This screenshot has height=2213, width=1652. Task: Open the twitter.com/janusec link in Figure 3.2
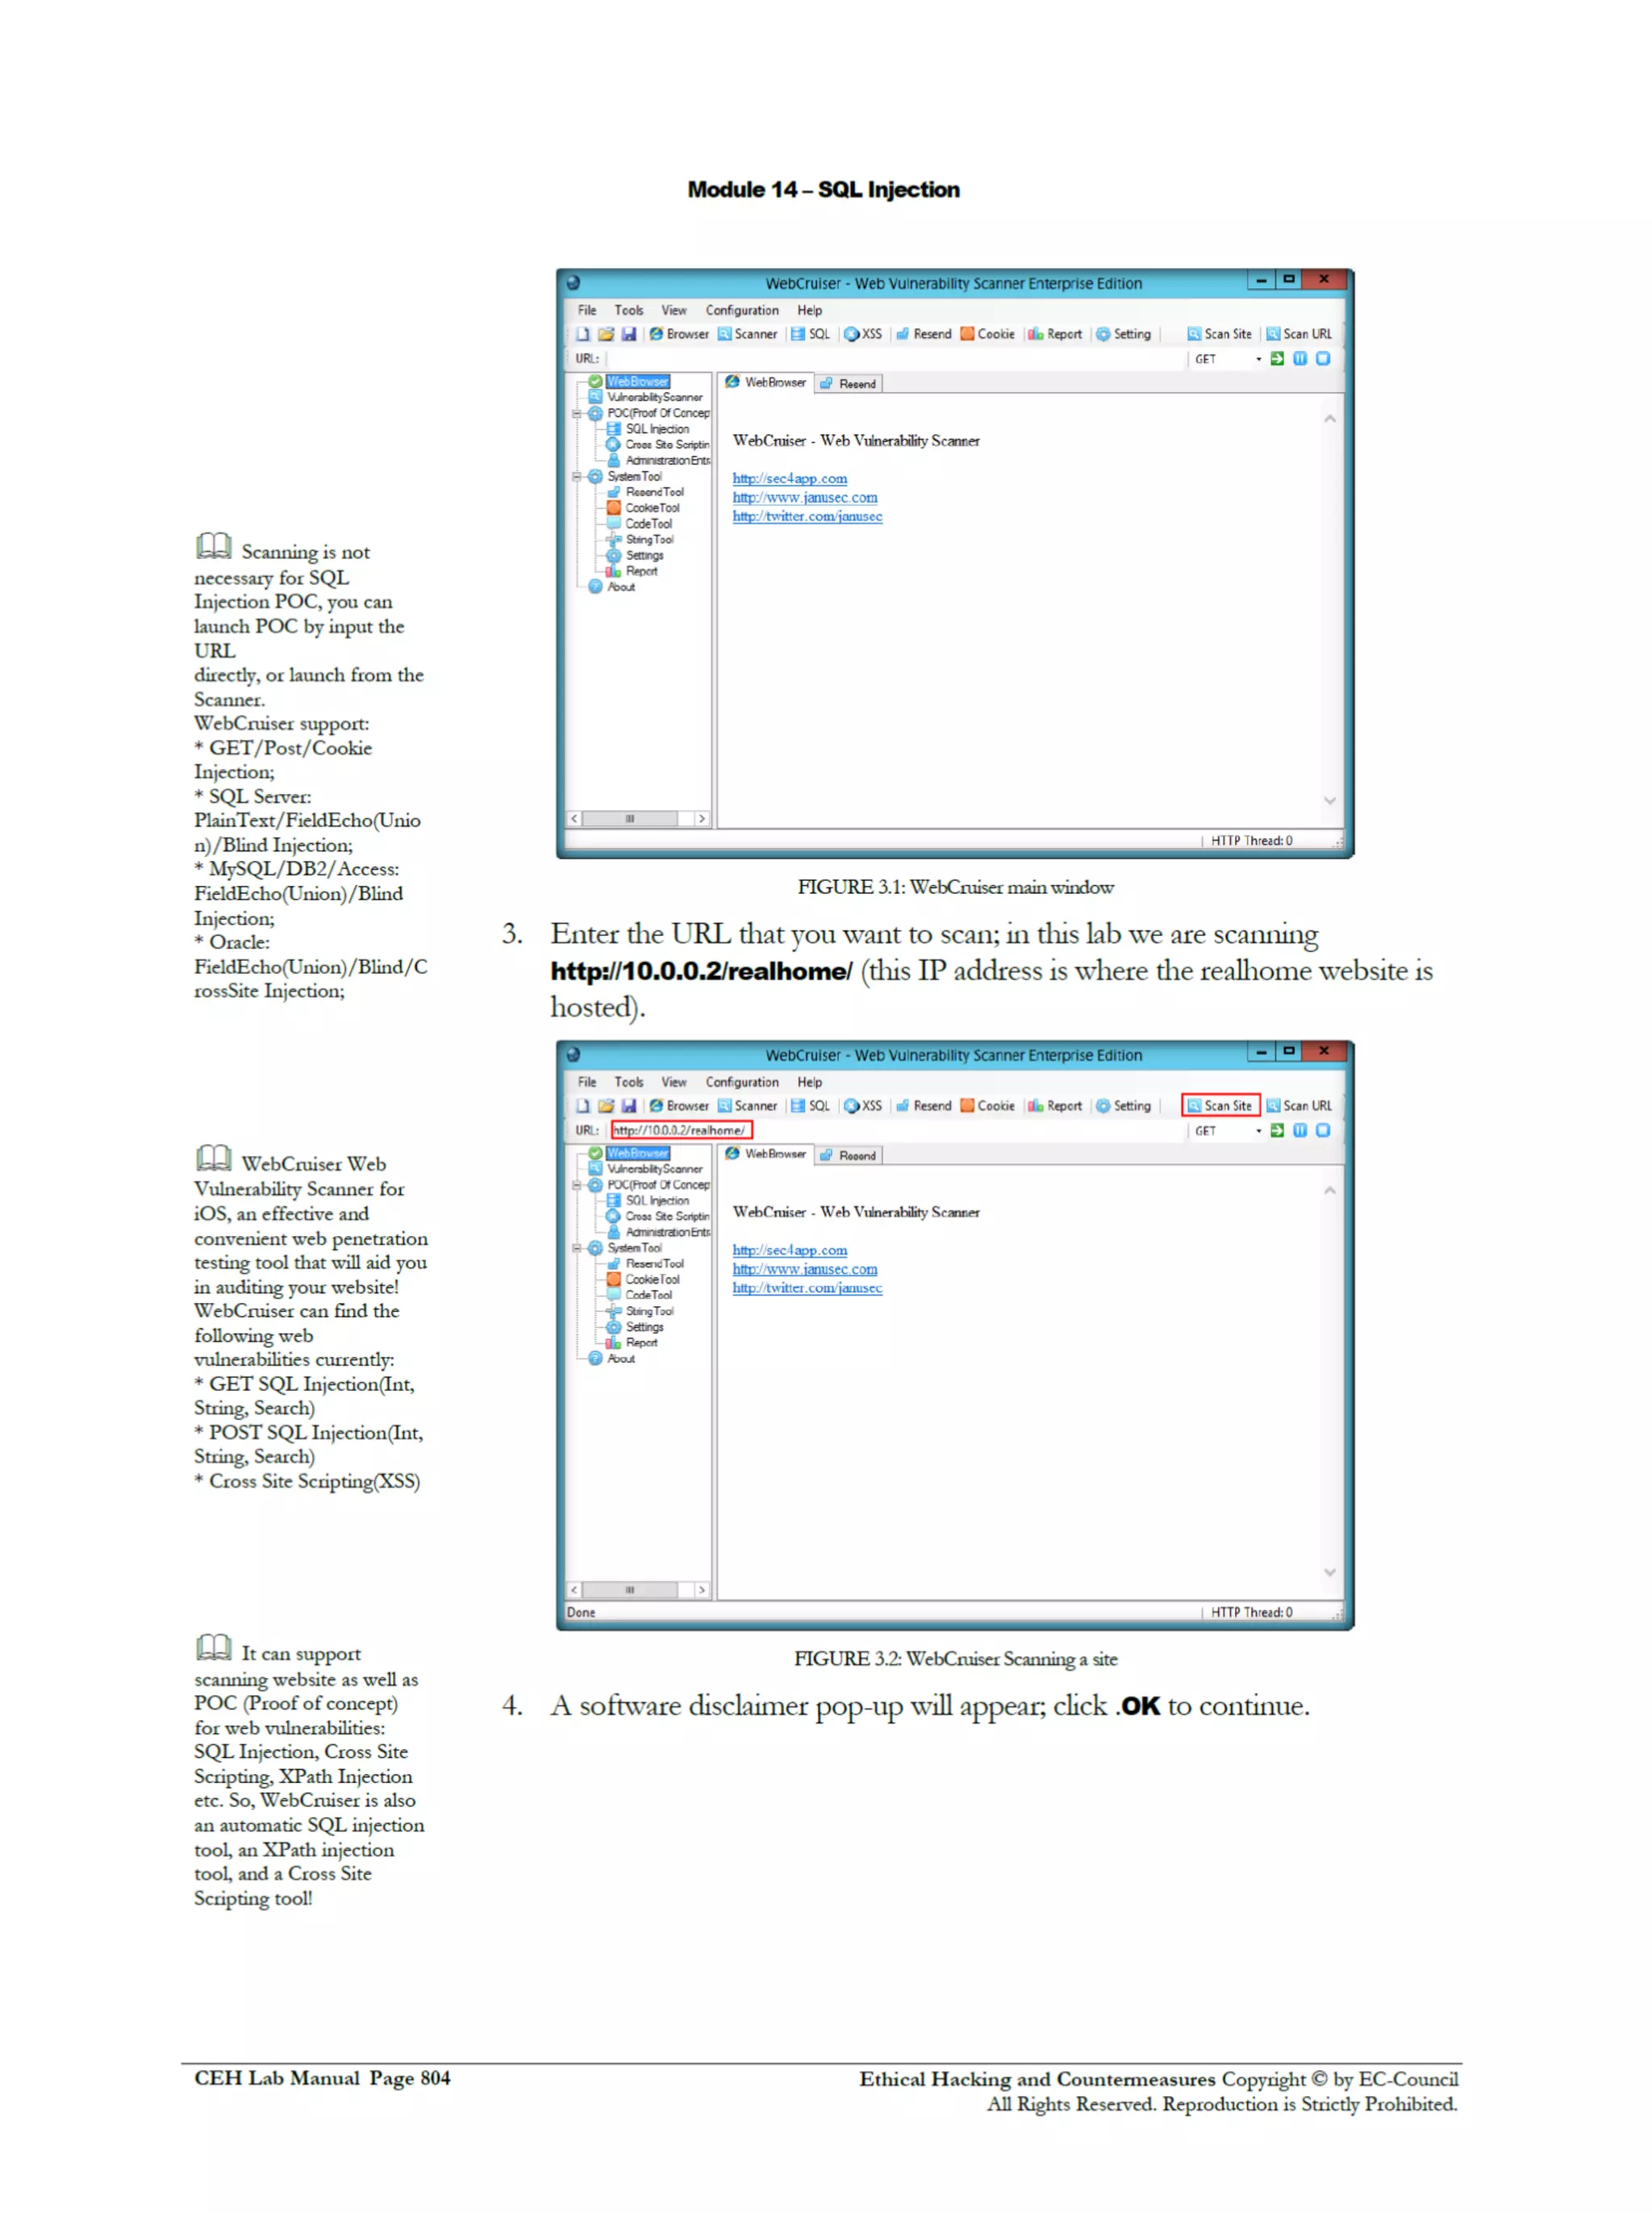pyautogui.click(x=807, y=1288)
